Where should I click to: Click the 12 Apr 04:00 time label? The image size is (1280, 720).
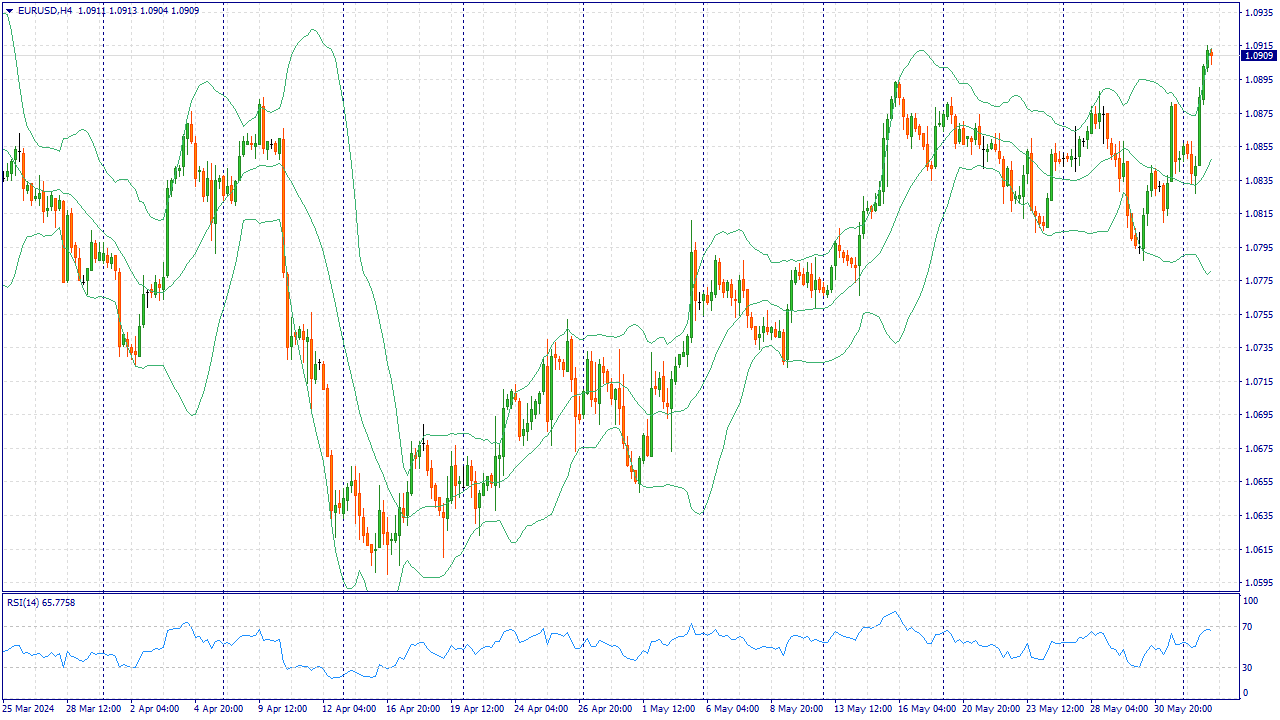coord(348,709)
